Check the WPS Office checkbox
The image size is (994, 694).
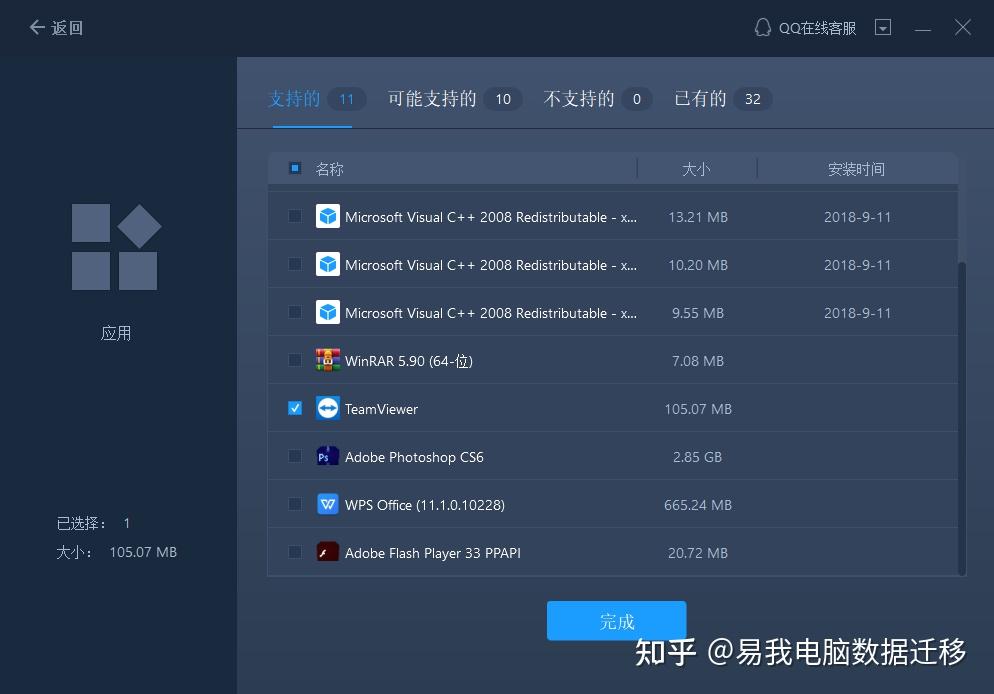[295, 504]
